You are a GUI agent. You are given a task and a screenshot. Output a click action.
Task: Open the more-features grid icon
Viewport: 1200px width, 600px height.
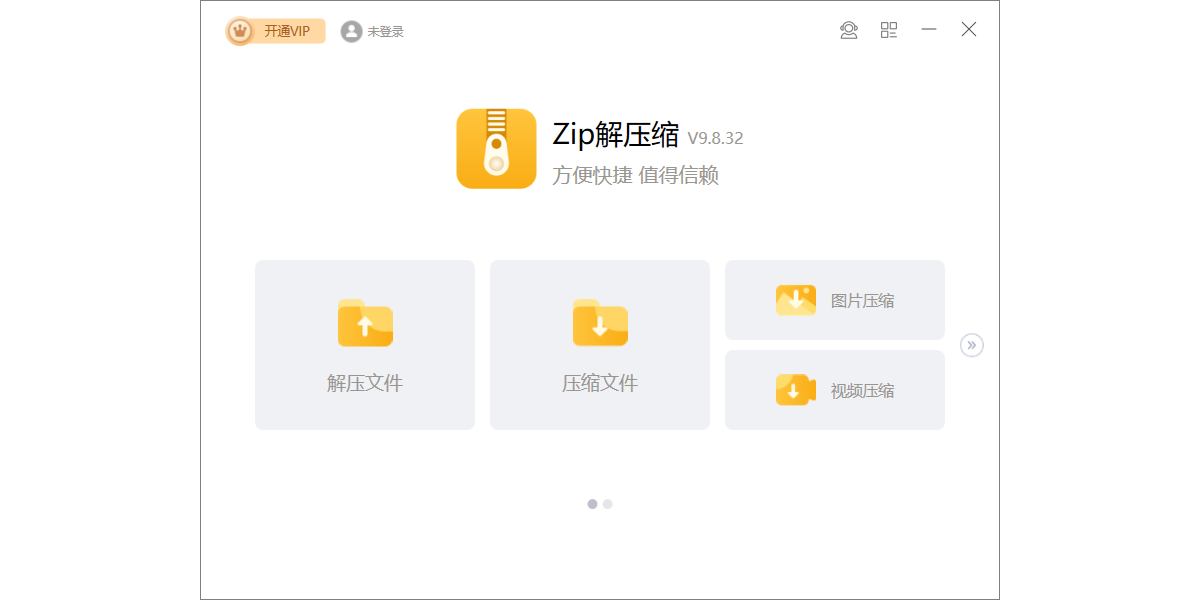(x=889, y=30)
